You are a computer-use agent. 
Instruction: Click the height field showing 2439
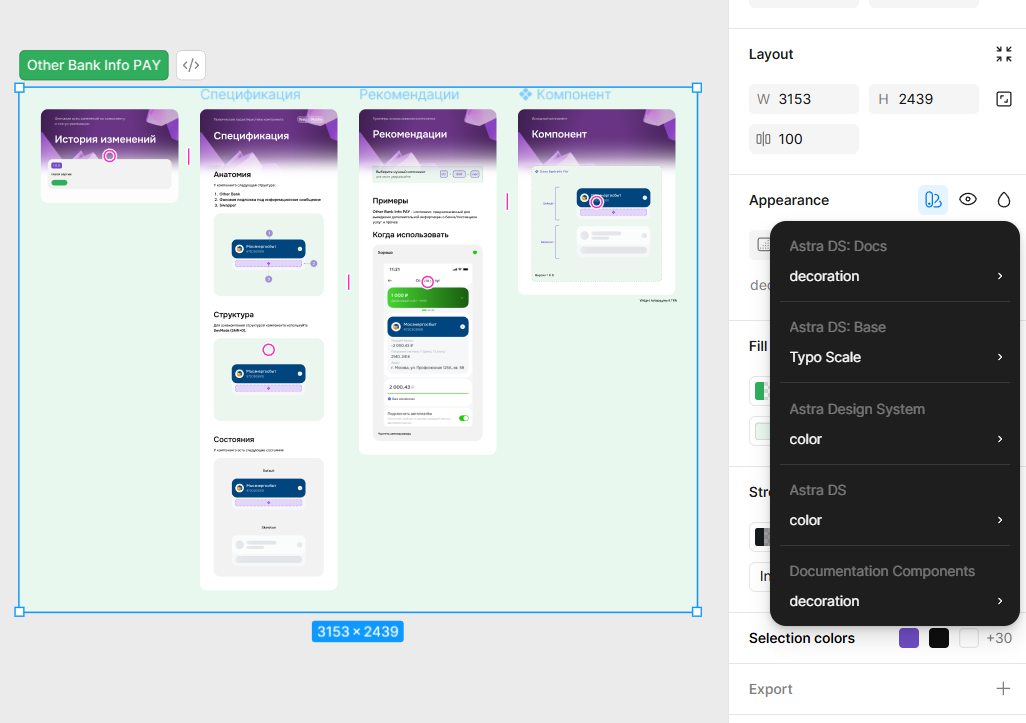coord(923,99)
